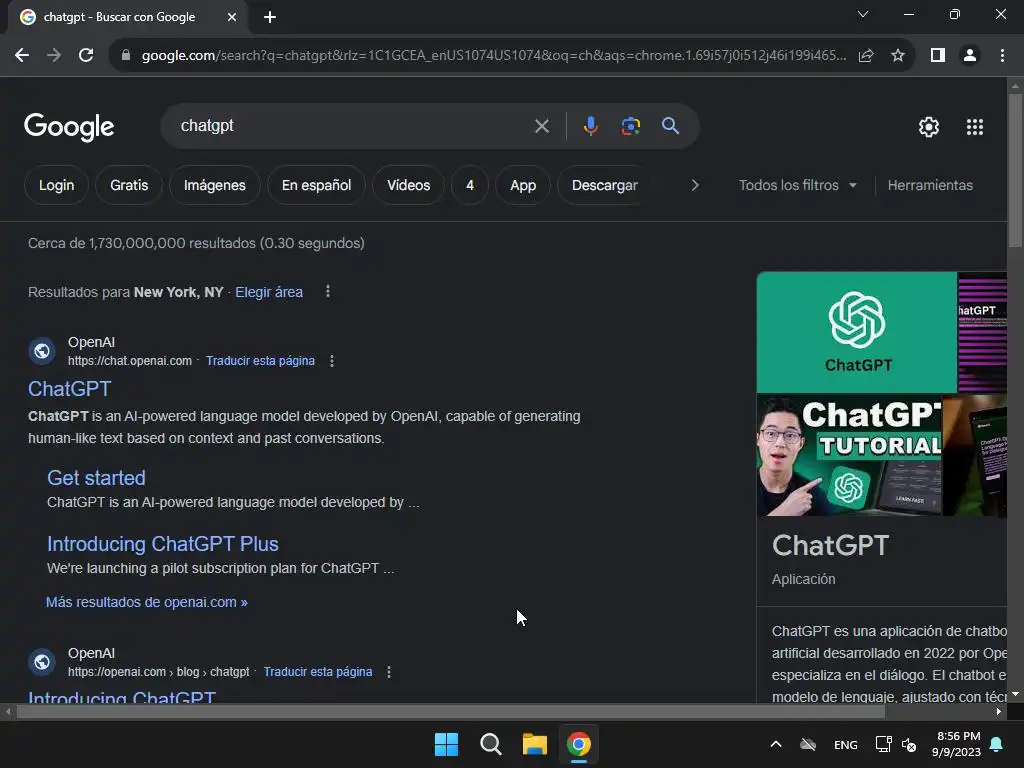The width and height of the screenshot is (1024, 768).
Task: Open the ChatGPT result title link
Action: 70,389
